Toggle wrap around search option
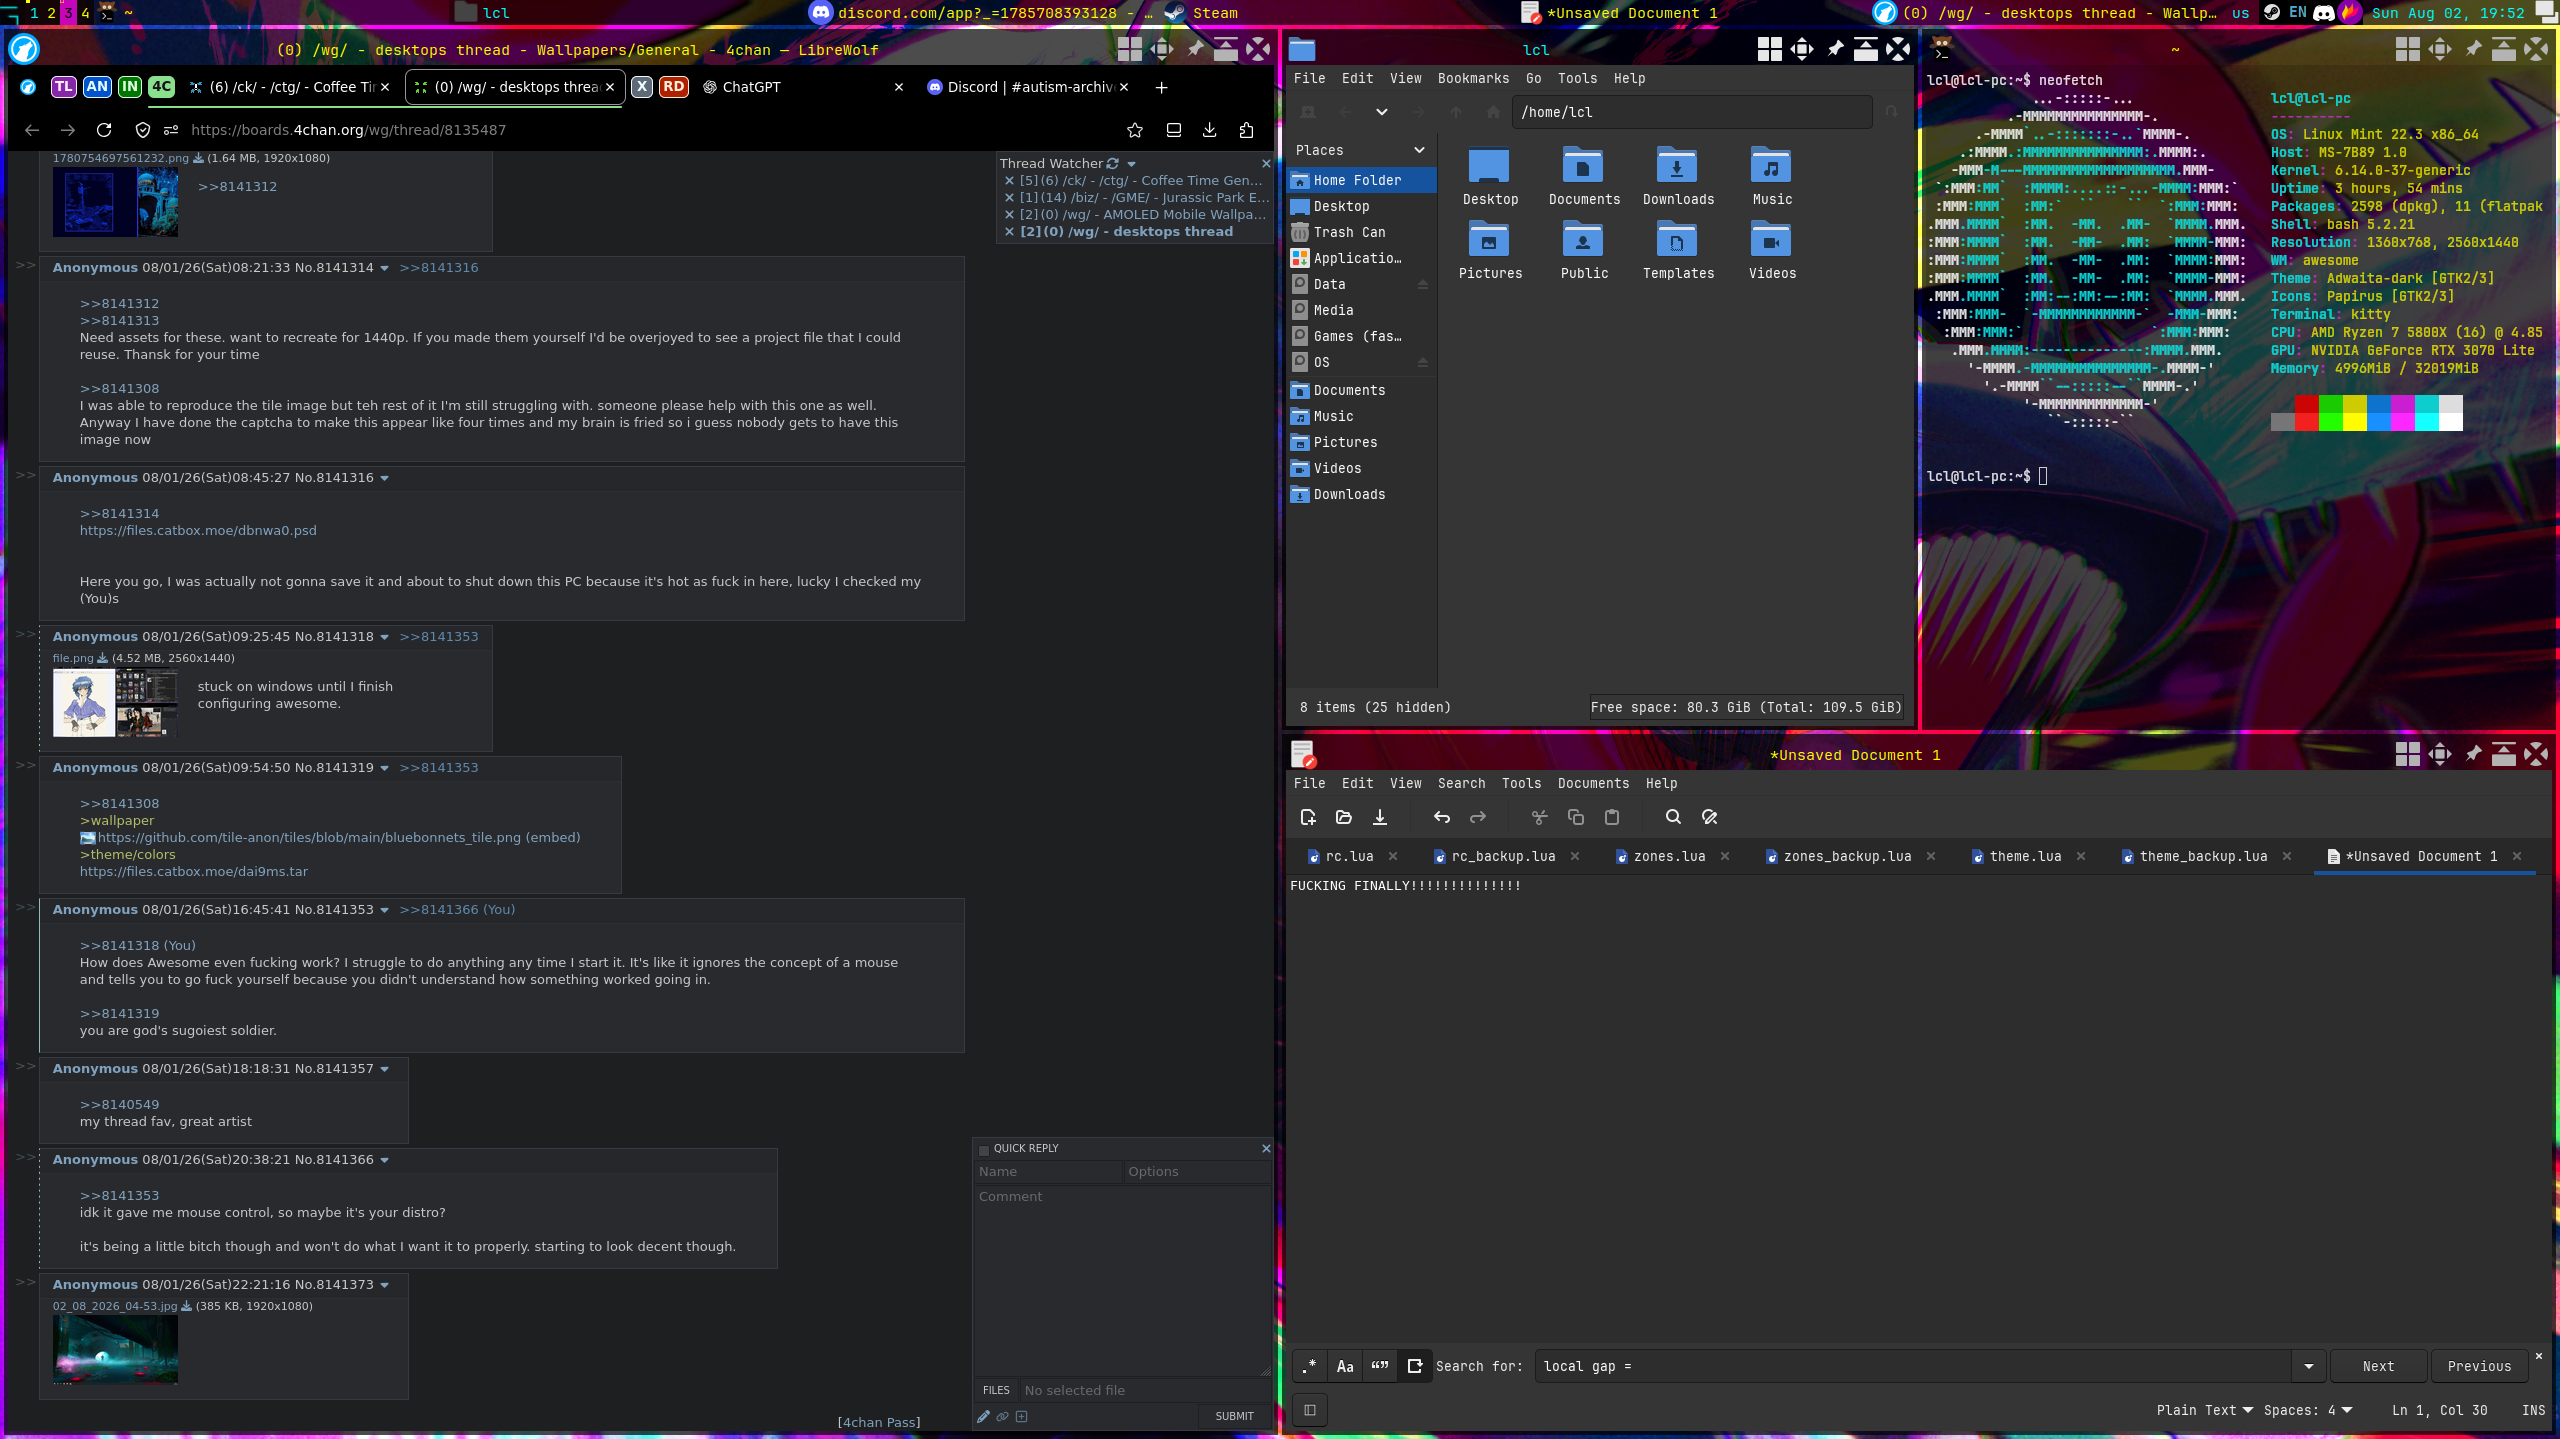The width and height of the screenshot is (2560, 1439). pos(1415,1366)
